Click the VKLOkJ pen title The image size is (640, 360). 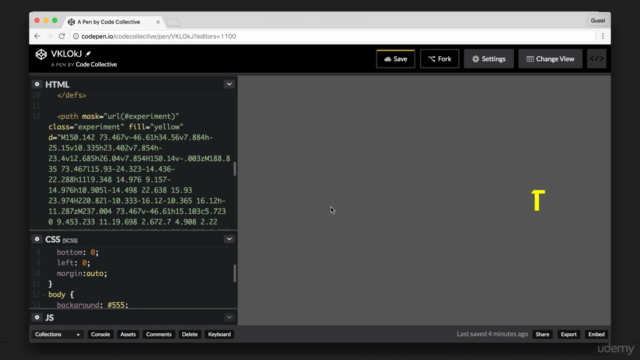pos(67,53)
